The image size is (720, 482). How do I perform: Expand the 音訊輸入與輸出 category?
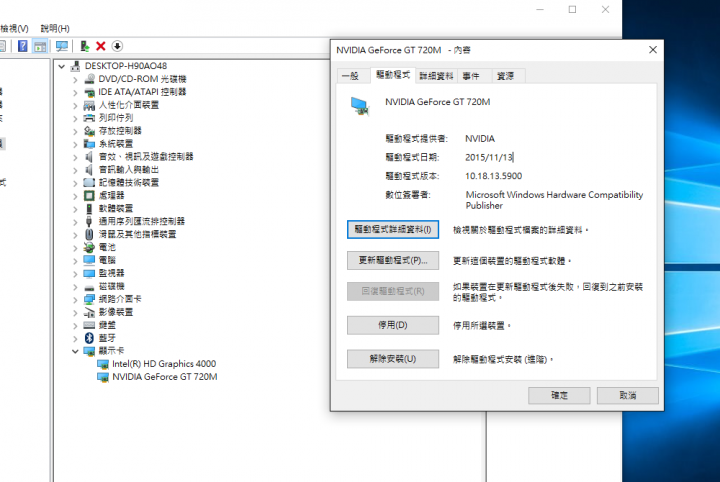click(75, 170)
